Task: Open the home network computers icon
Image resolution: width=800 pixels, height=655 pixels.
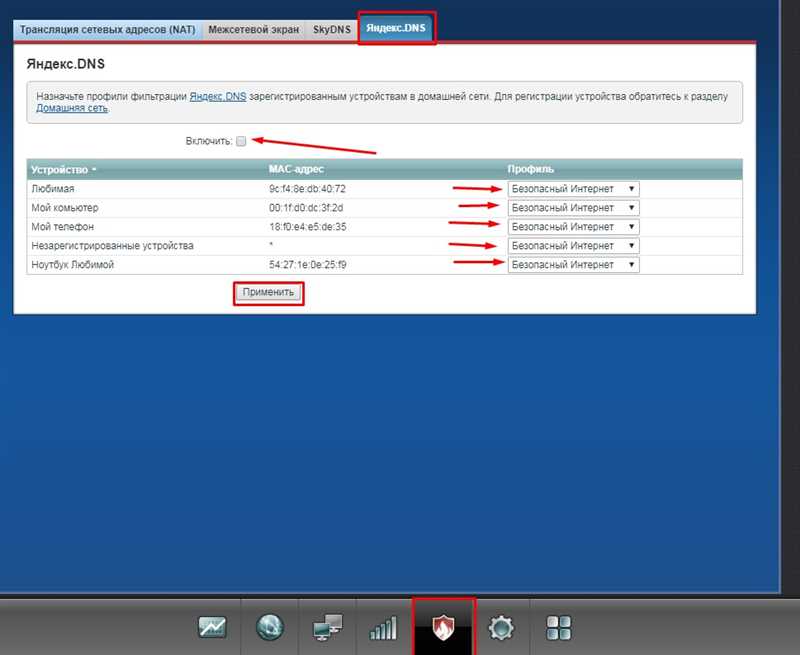Action: pos(328,627)
